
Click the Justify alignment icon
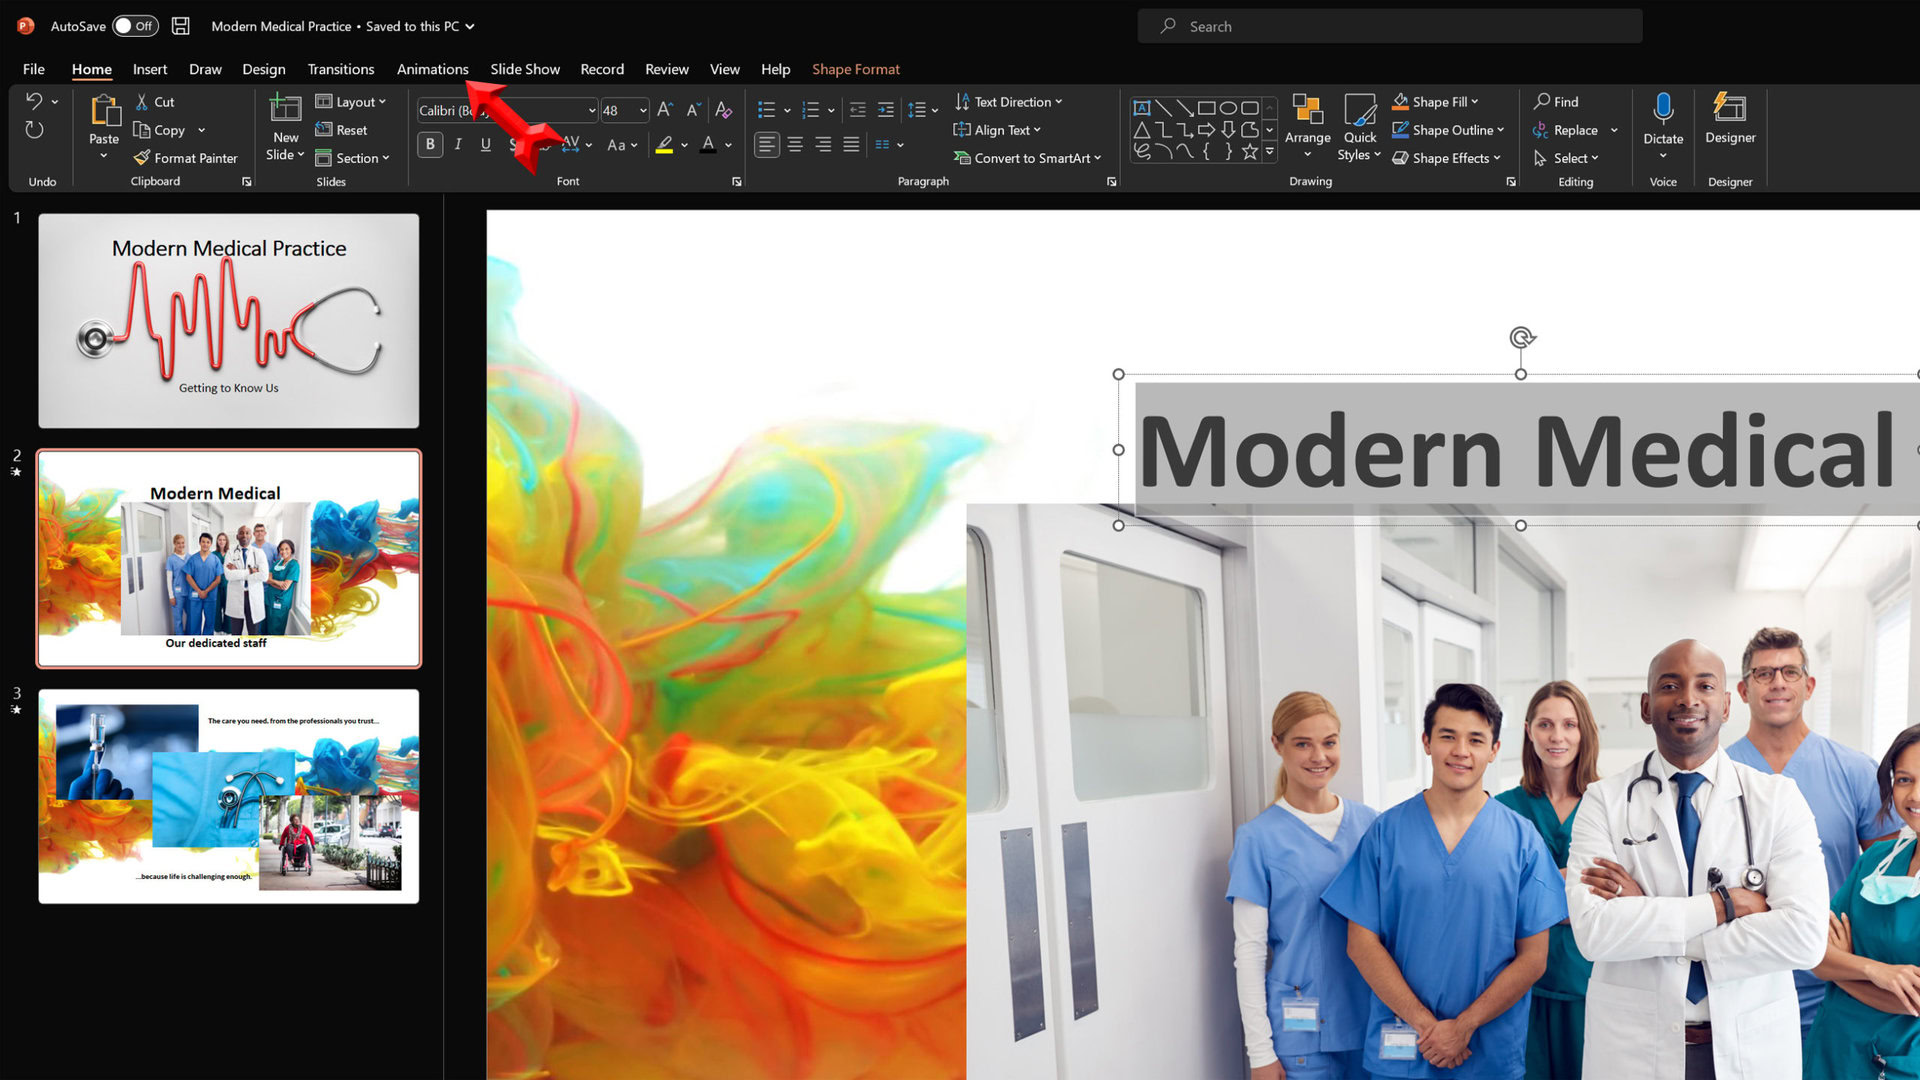click(x=851, y=145)
